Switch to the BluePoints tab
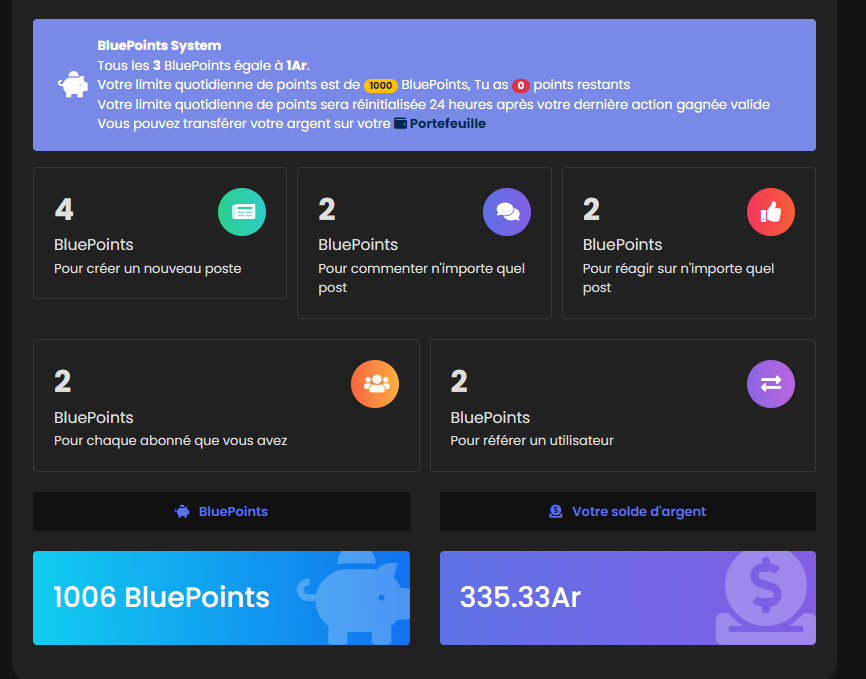 [x=221, y=511]
